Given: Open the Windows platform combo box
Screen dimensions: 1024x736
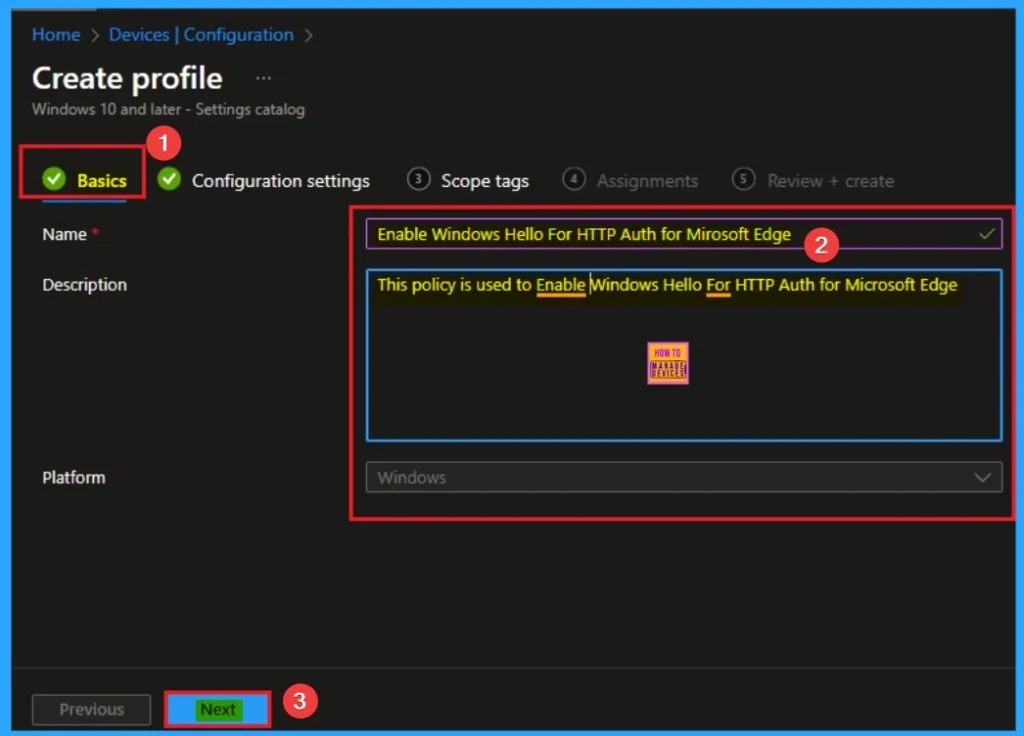Looking at the screenshot, I should [670, 478].
